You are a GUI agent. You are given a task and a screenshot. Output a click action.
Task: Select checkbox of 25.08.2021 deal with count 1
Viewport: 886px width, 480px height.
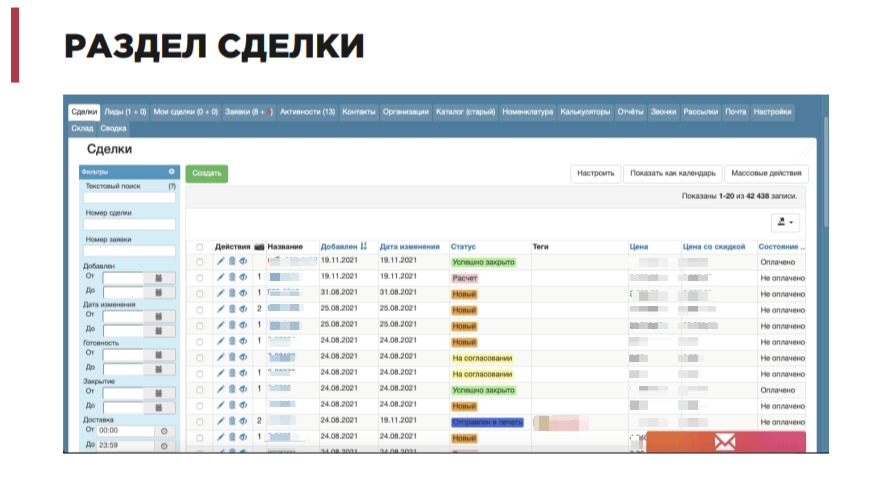(x=199, y=326)
